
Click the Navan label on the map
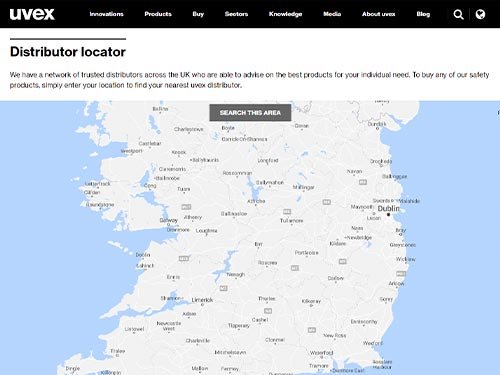point(354,171)
